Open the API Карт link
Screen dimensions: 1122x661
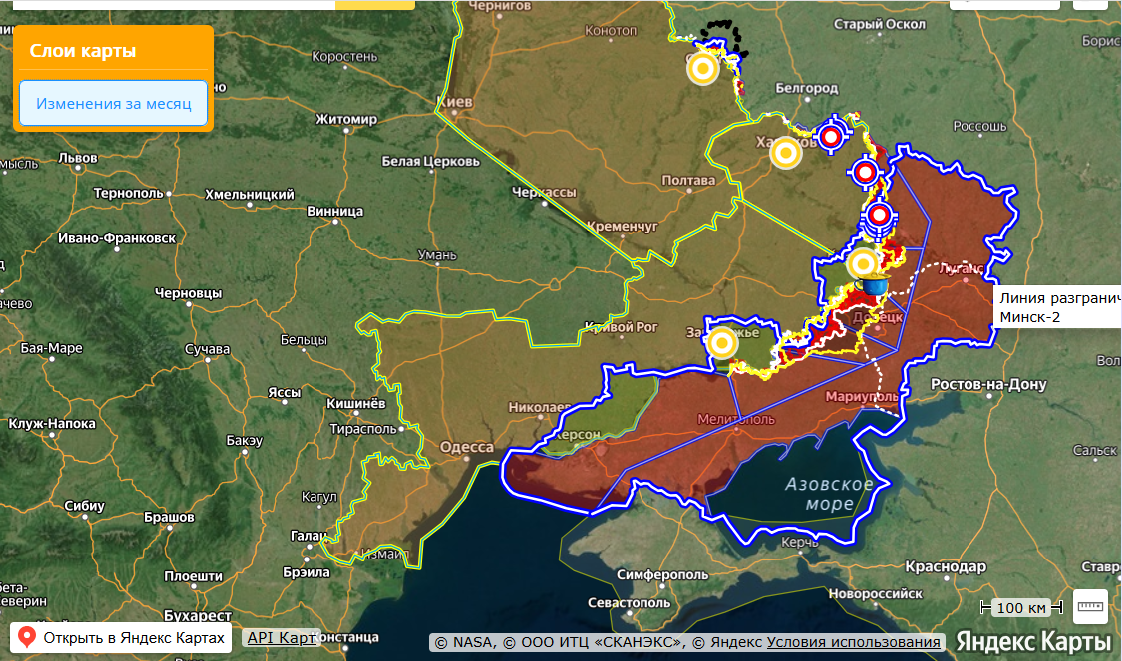(281, 637)
